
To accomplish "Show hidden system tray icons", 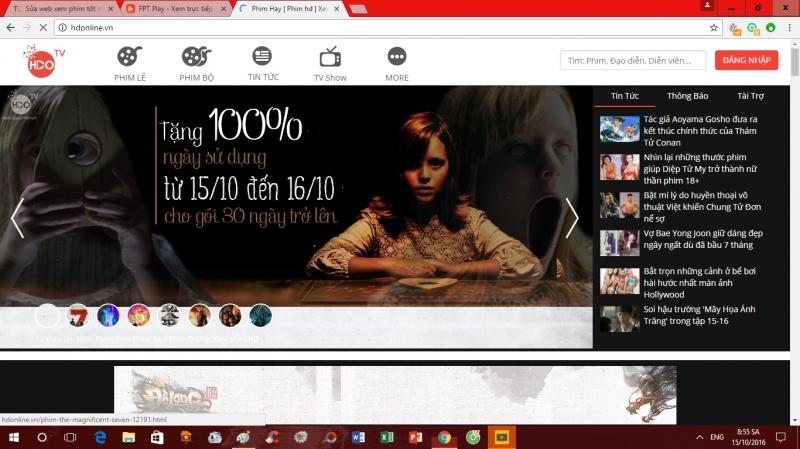I will pos(696,438).
